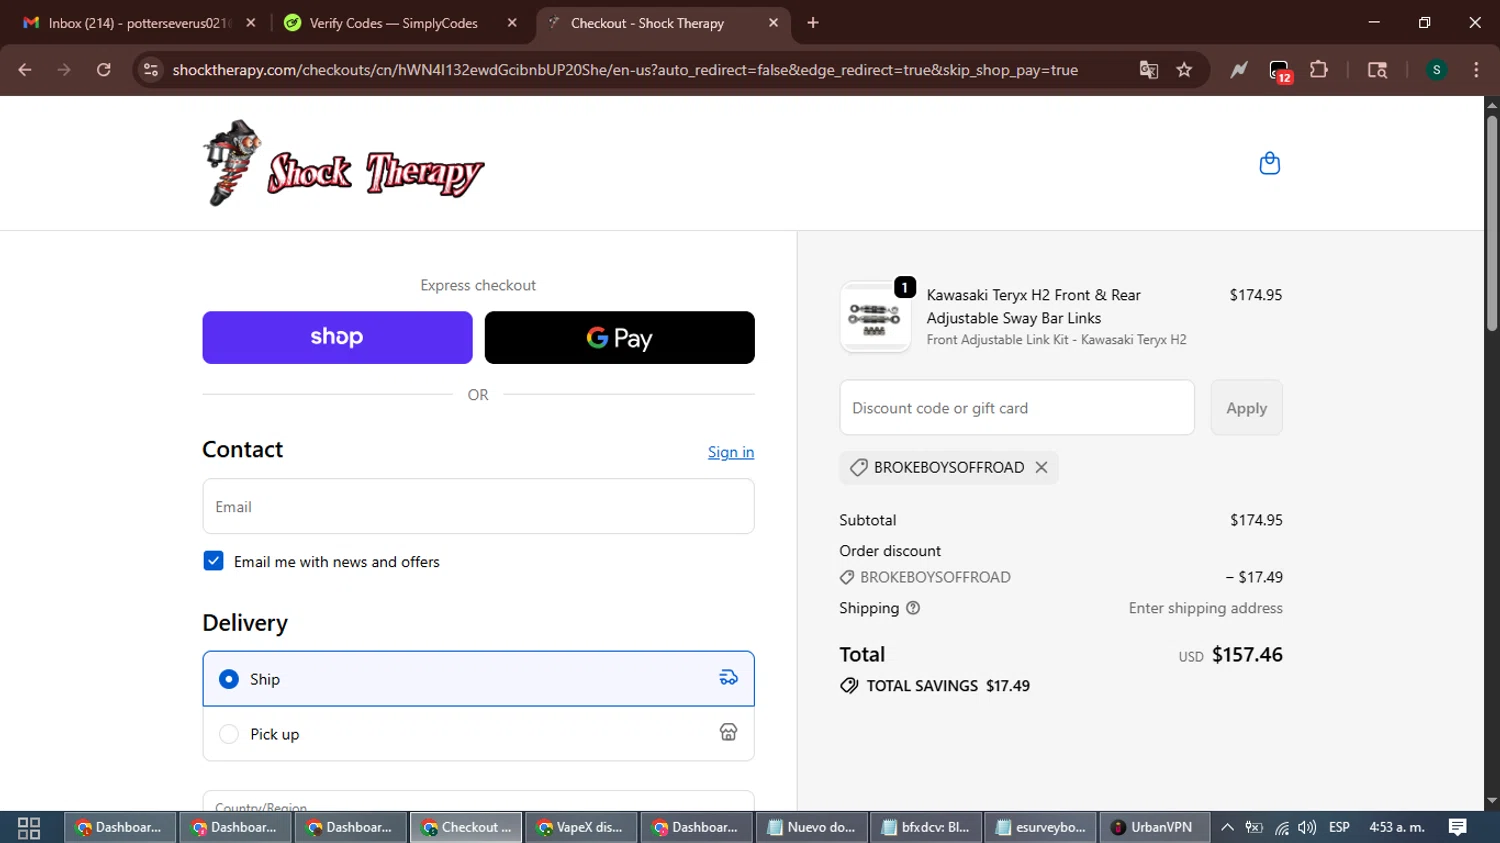Open esurveybo document from the taskbar

[1040, 828]
